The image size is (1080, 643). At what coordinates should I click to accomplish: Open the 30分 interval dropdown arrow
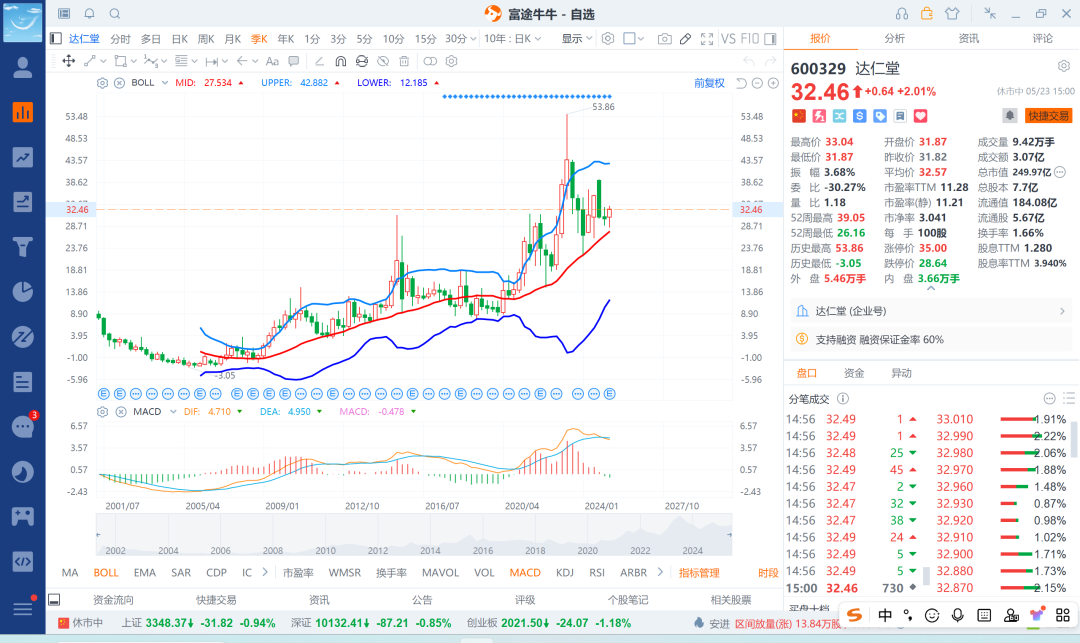(x=473, y=39)
